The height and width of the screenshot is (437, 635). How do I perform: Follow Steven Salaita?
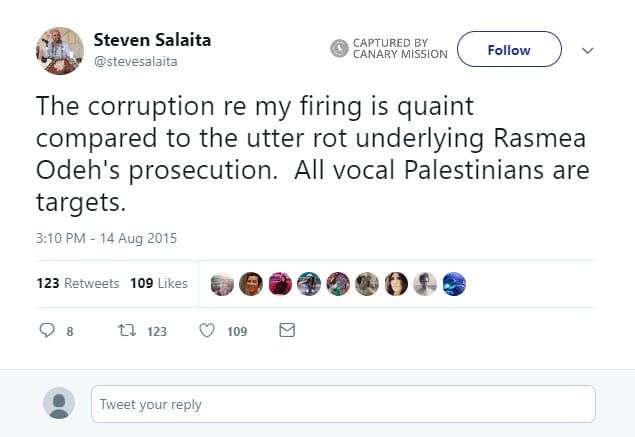coord(508,50)
